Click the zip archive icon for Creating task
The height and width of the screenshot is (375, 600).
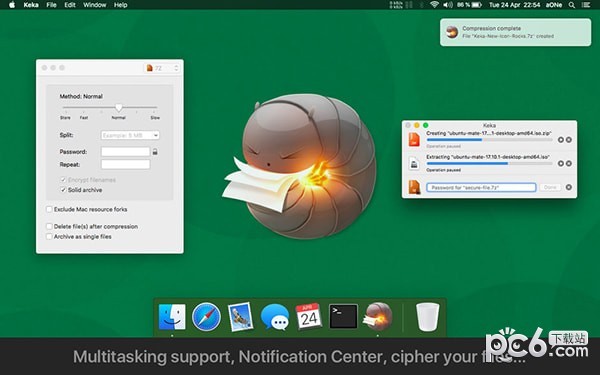coord(414,139)
